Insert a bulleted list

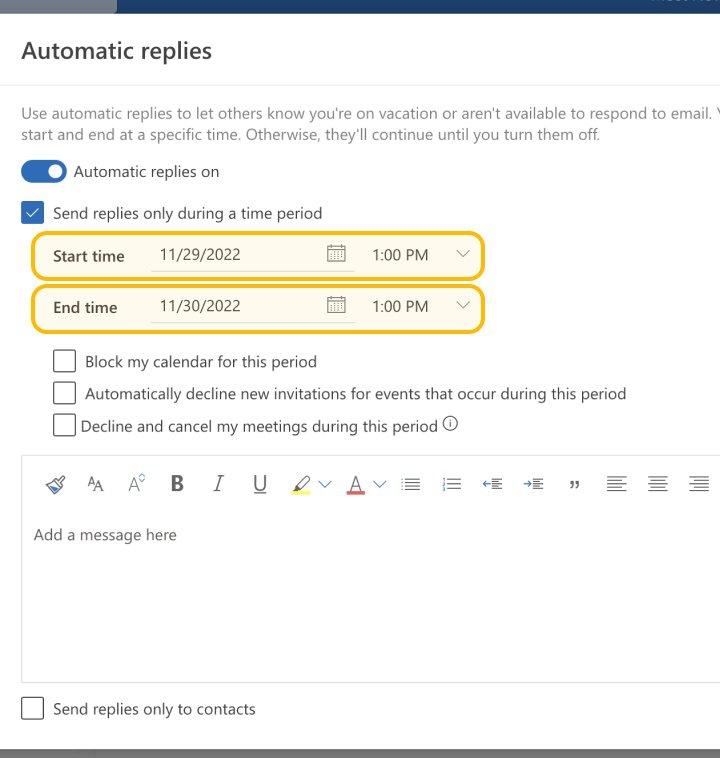point(411,484)
